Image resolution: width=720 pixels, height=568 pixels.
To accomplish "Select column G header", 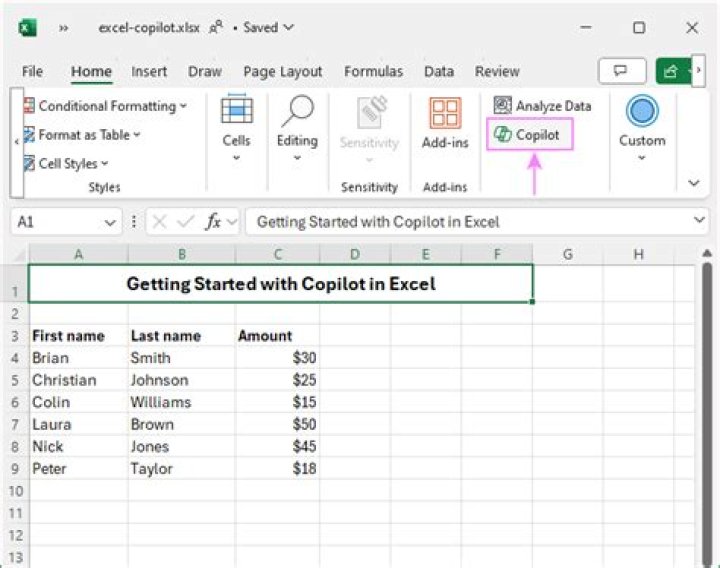I will point(568,254).
